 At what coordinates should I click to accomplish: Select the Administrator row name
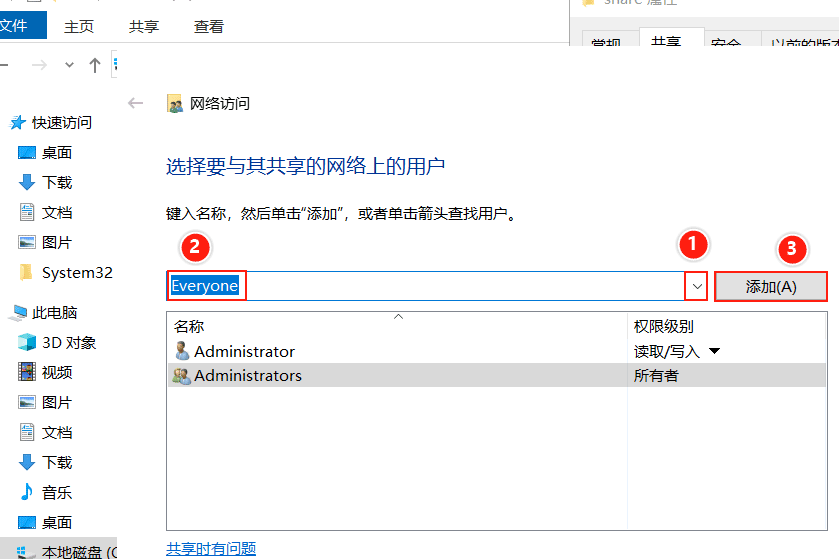coord(245,351)
